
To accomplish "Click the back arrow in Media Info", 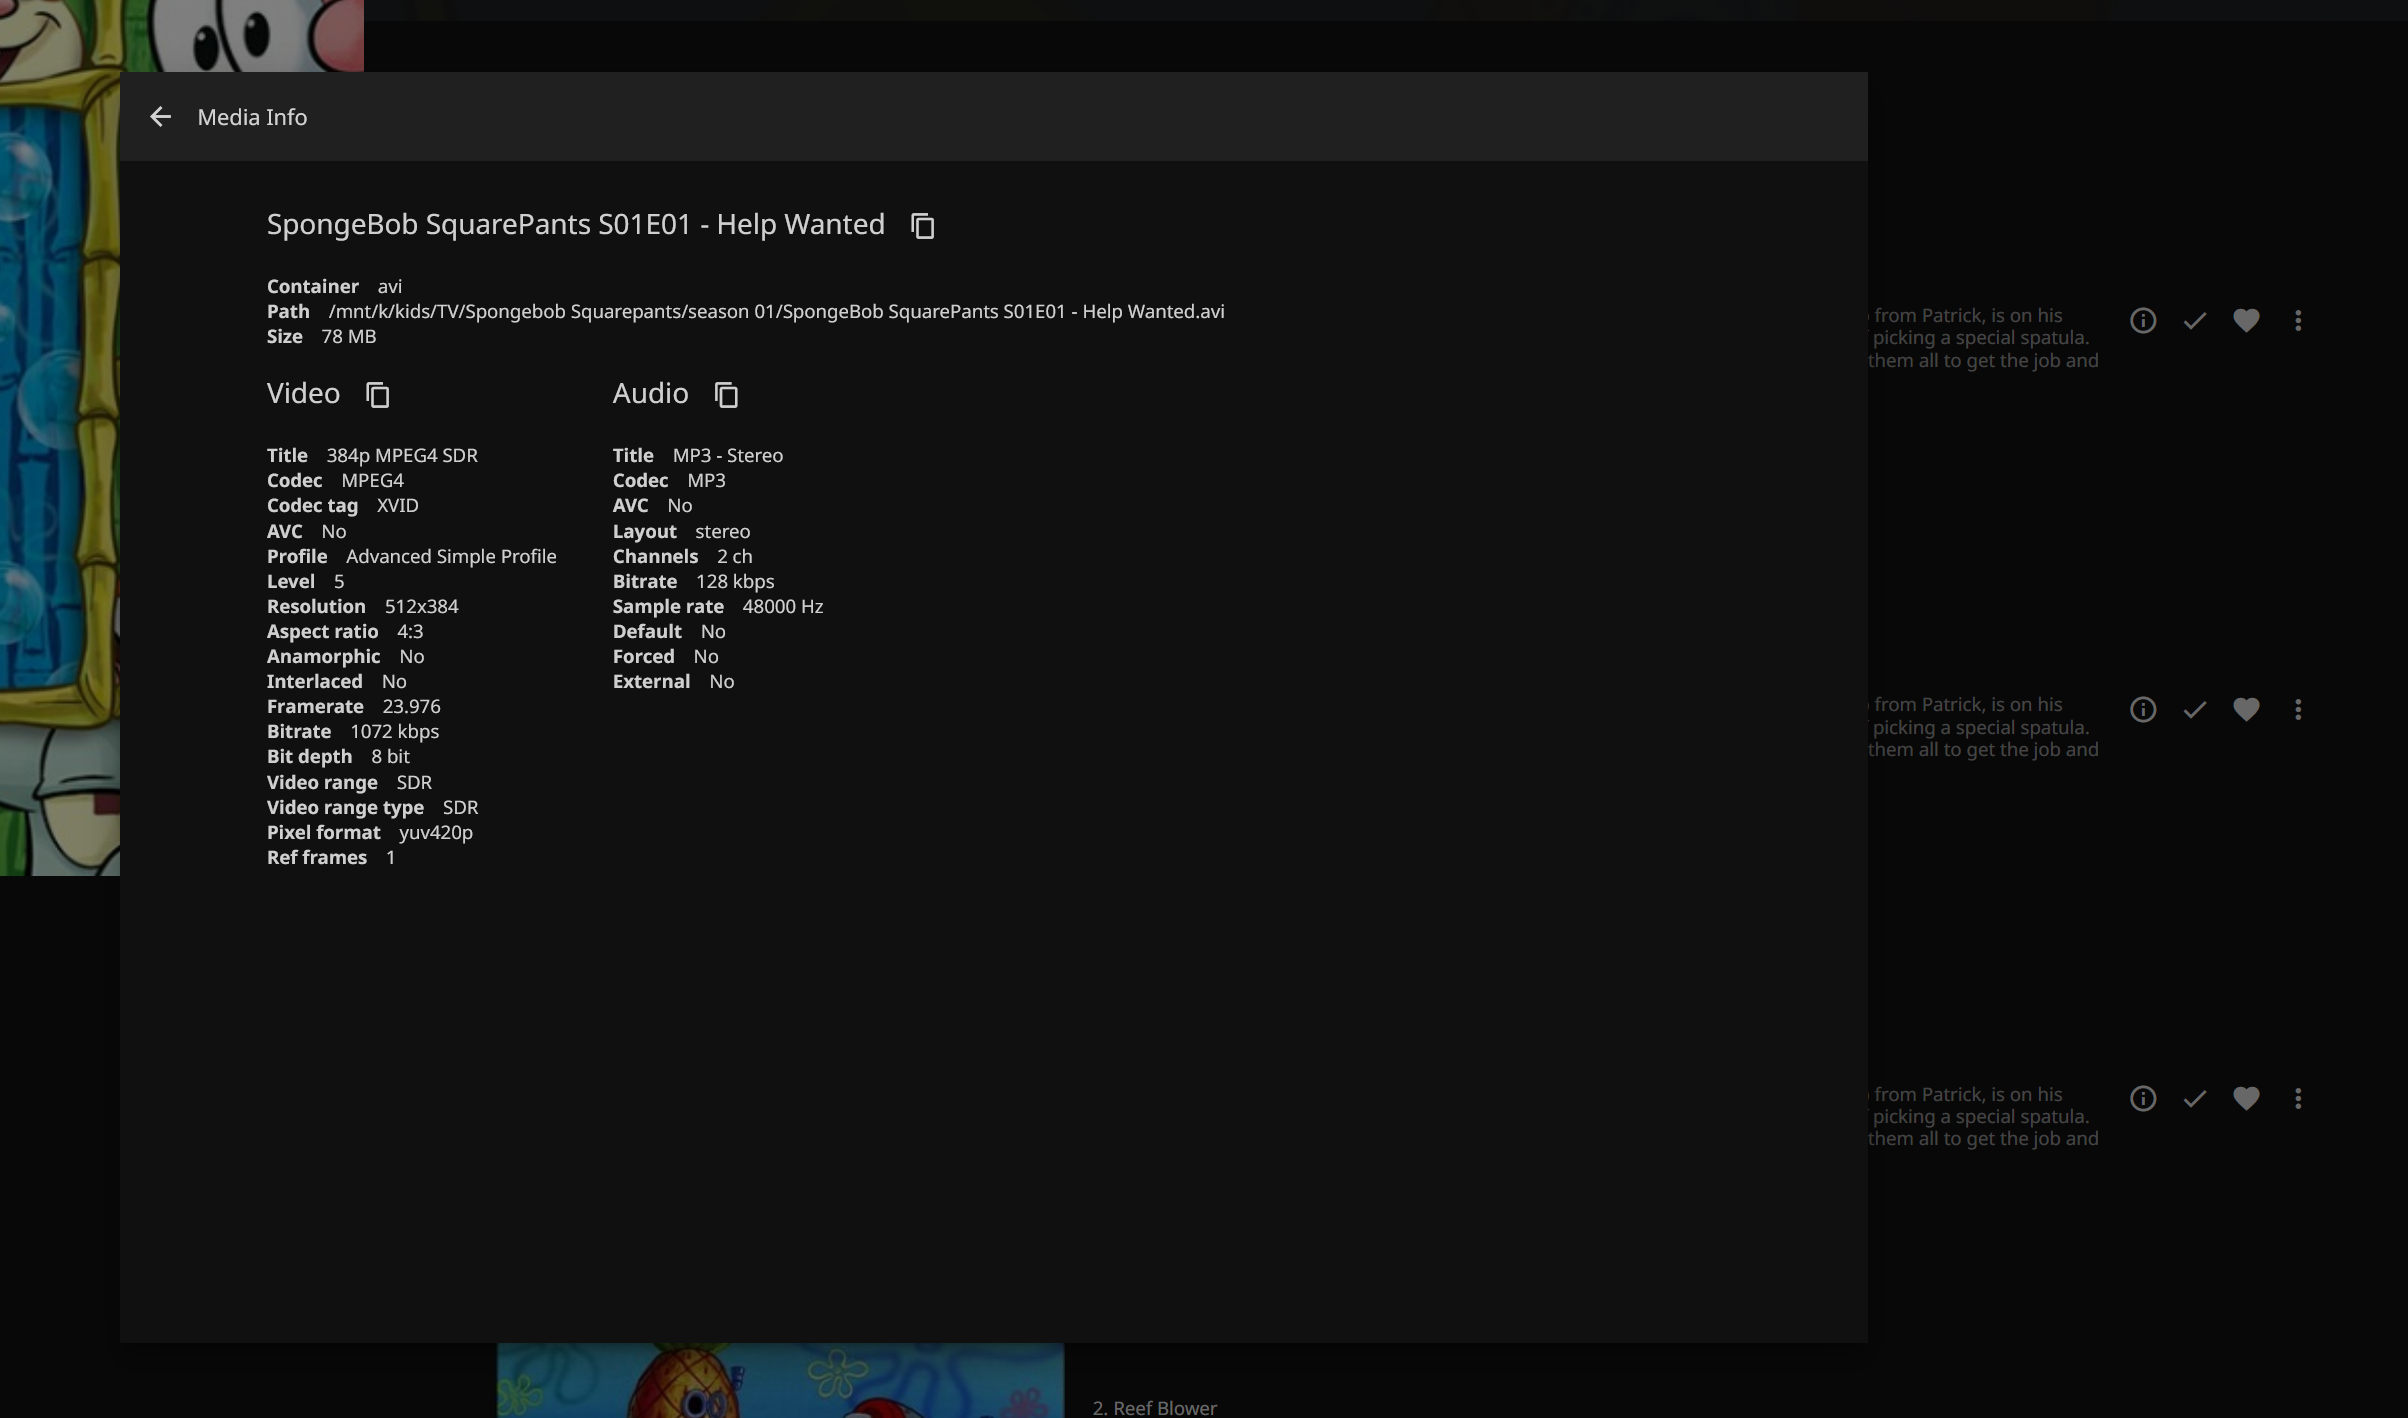I will pos(160,117).
